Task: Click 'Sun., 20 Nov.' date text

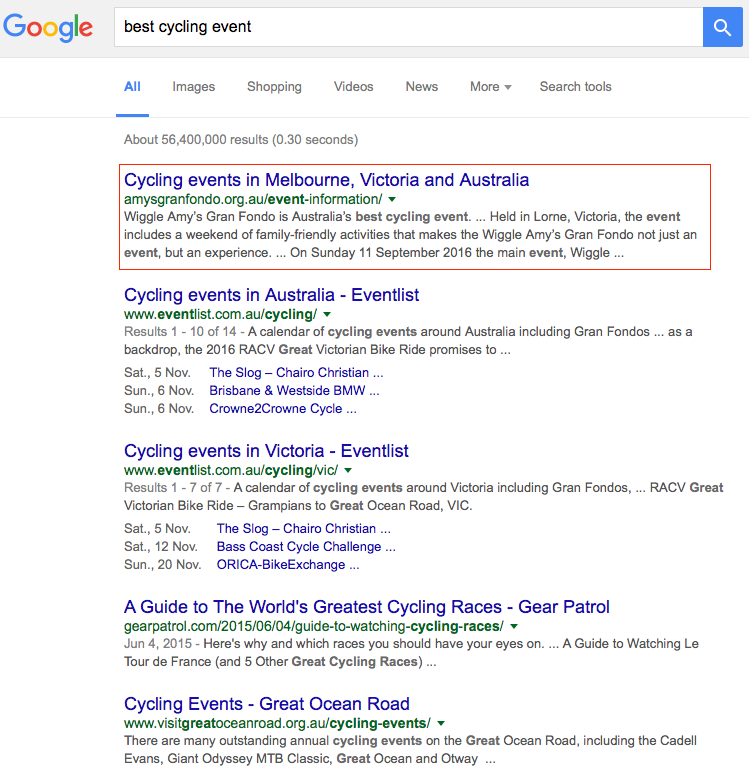Action: pyautogui.click(x=163, y=565)
